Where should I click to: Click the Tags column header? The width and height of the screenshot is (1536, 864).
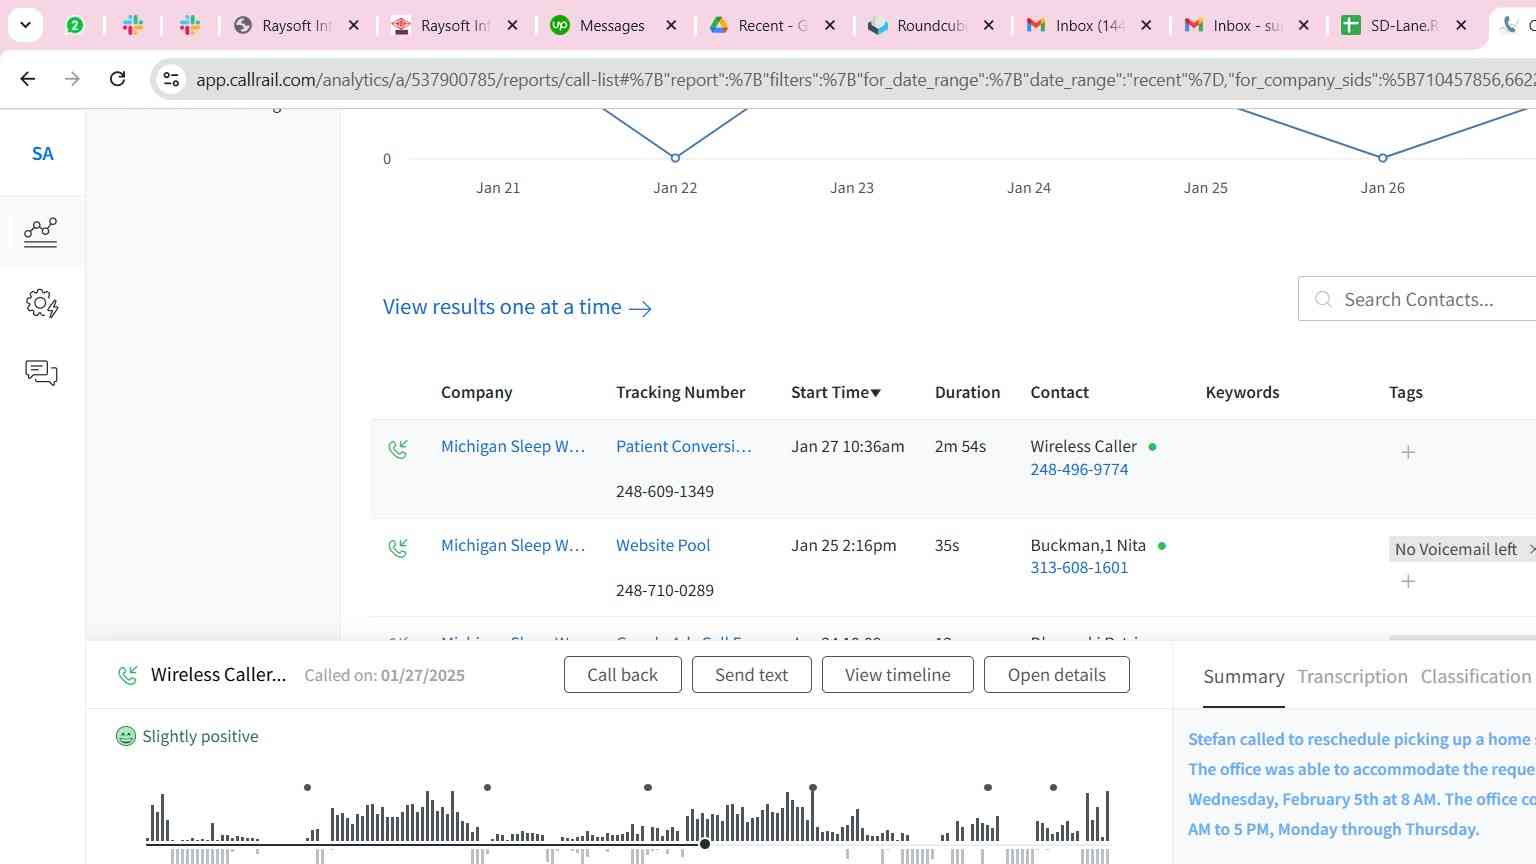[1405, 392]
